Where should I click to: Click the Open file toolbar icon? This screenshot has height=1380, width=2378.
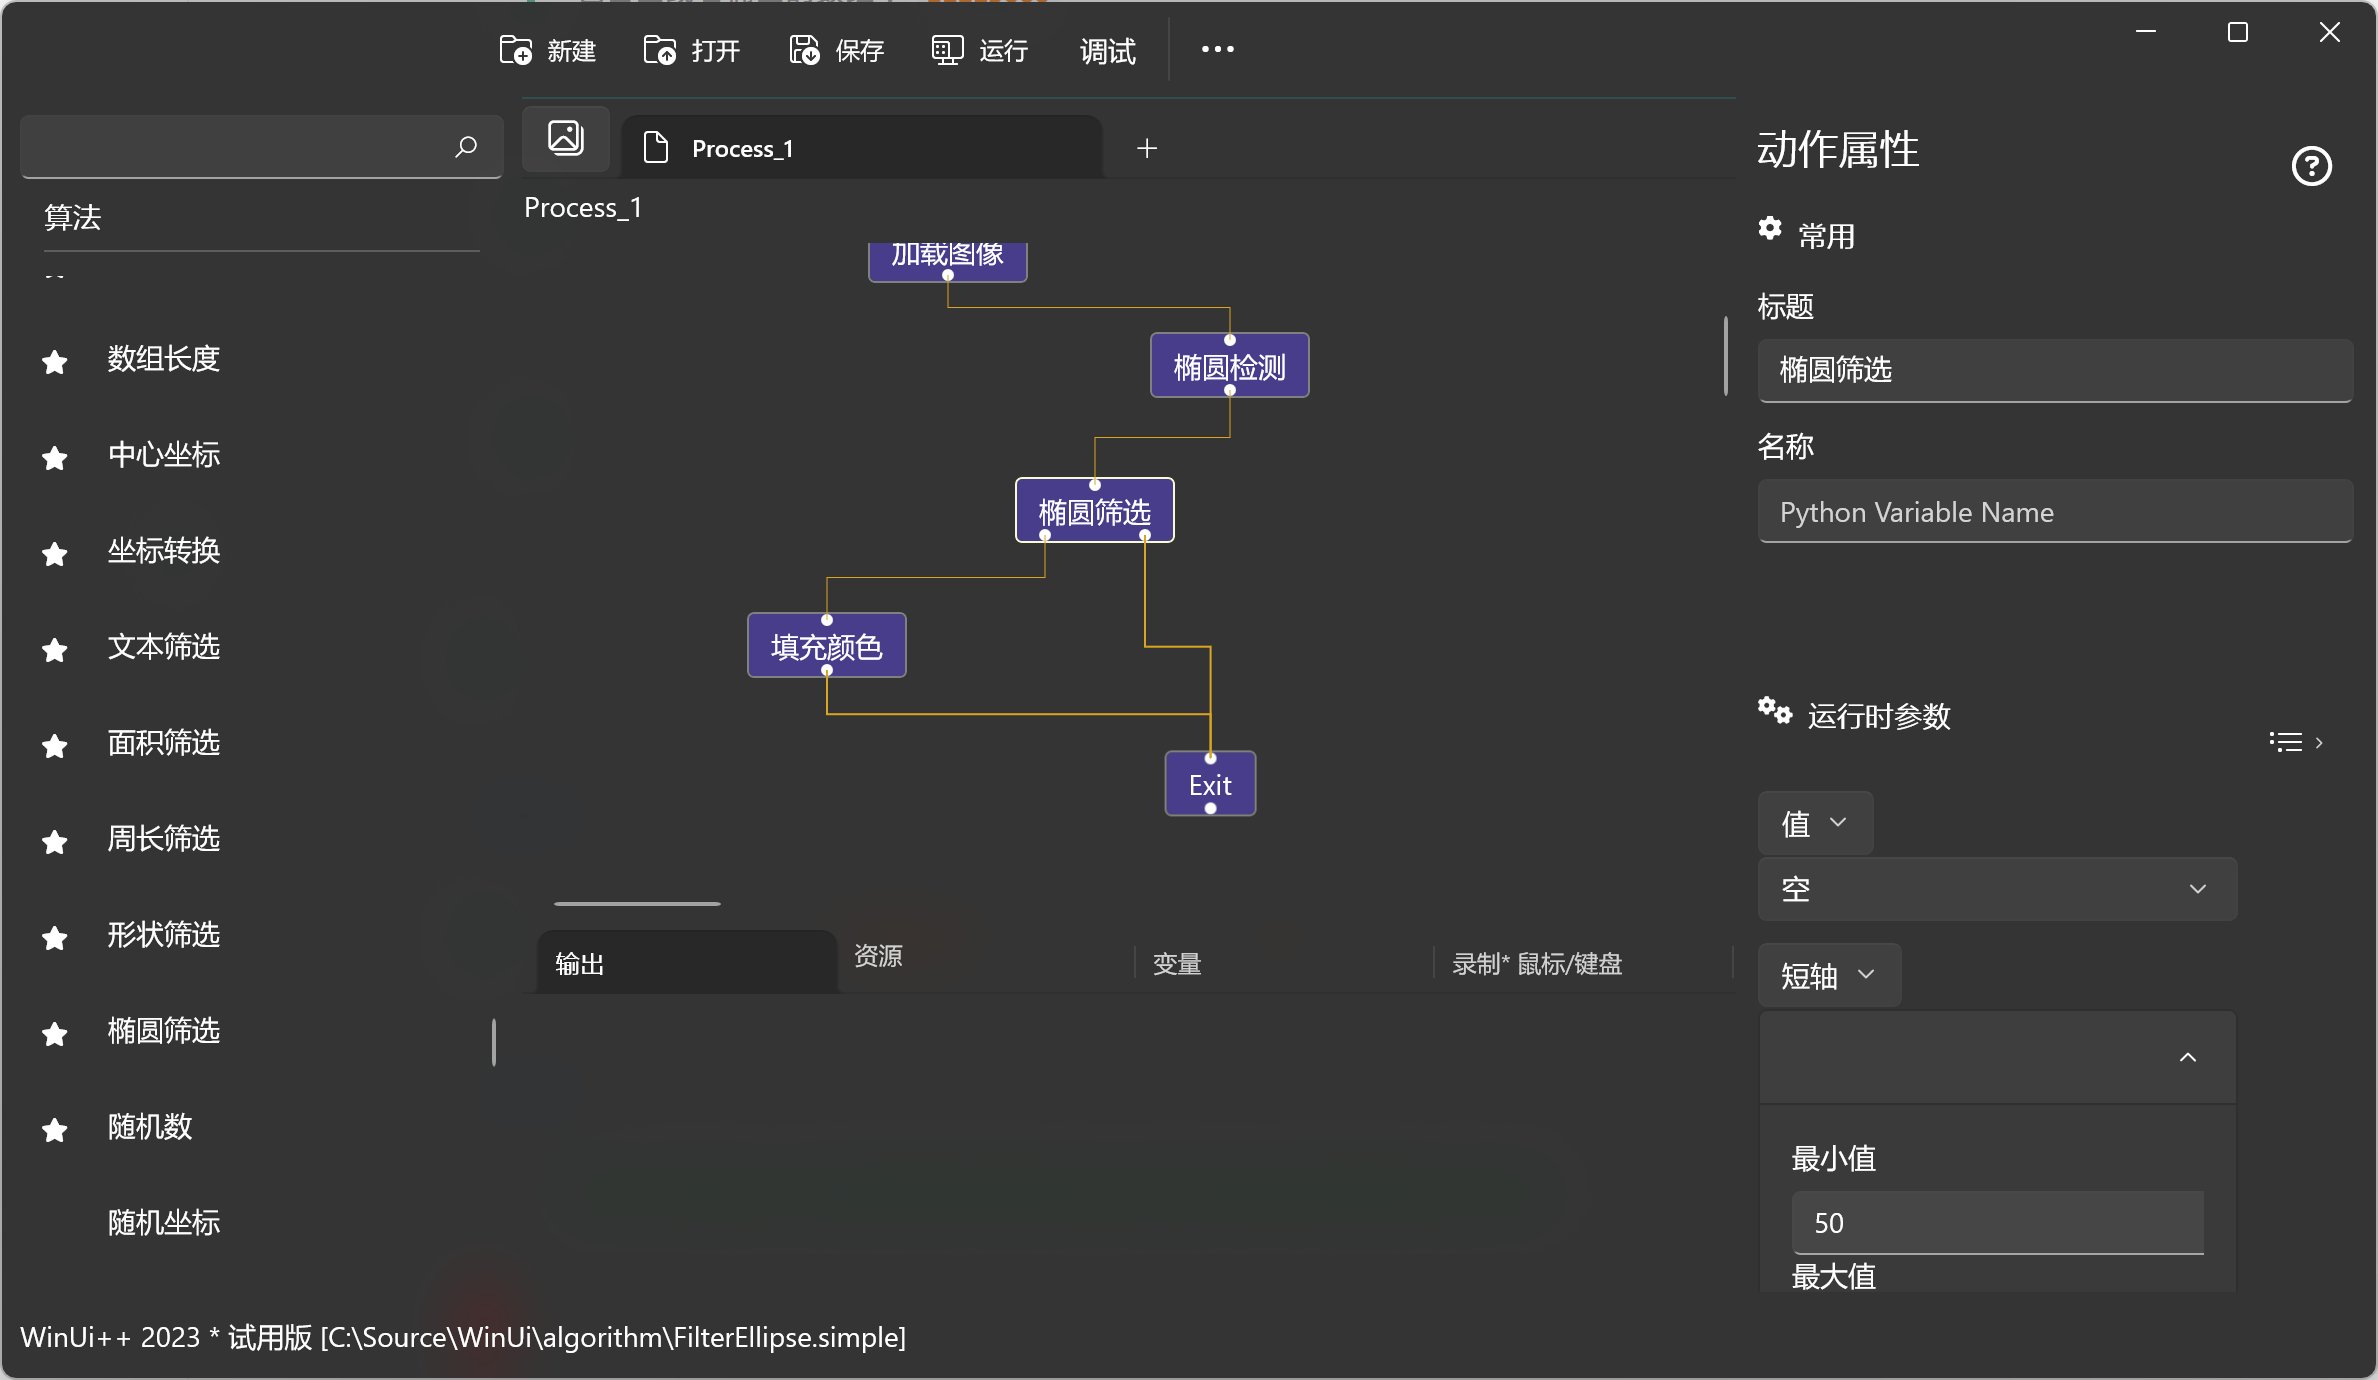[x=660, y=50]
